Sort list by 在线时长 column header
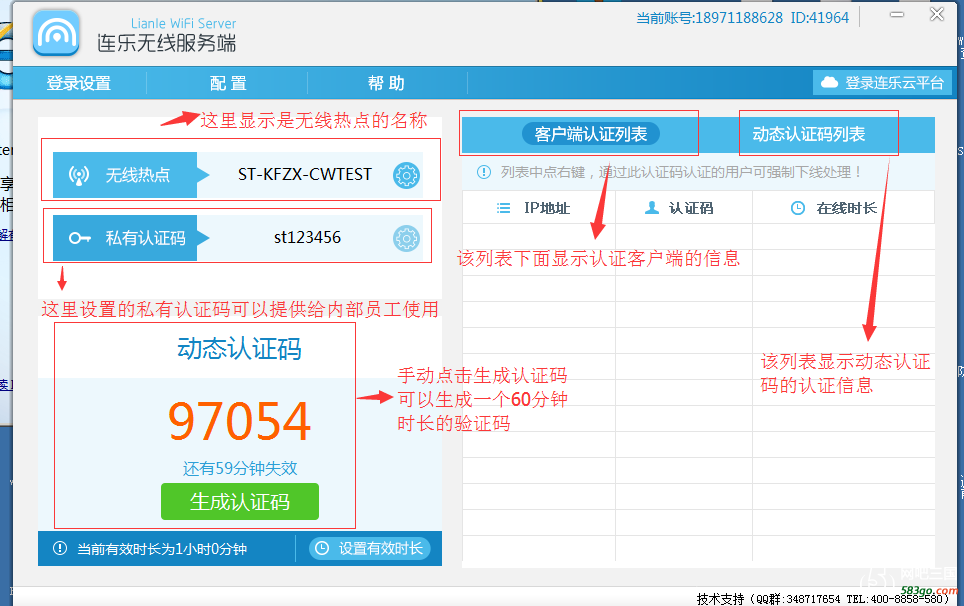Screen dimensions: 964x606 coord(834,208)
